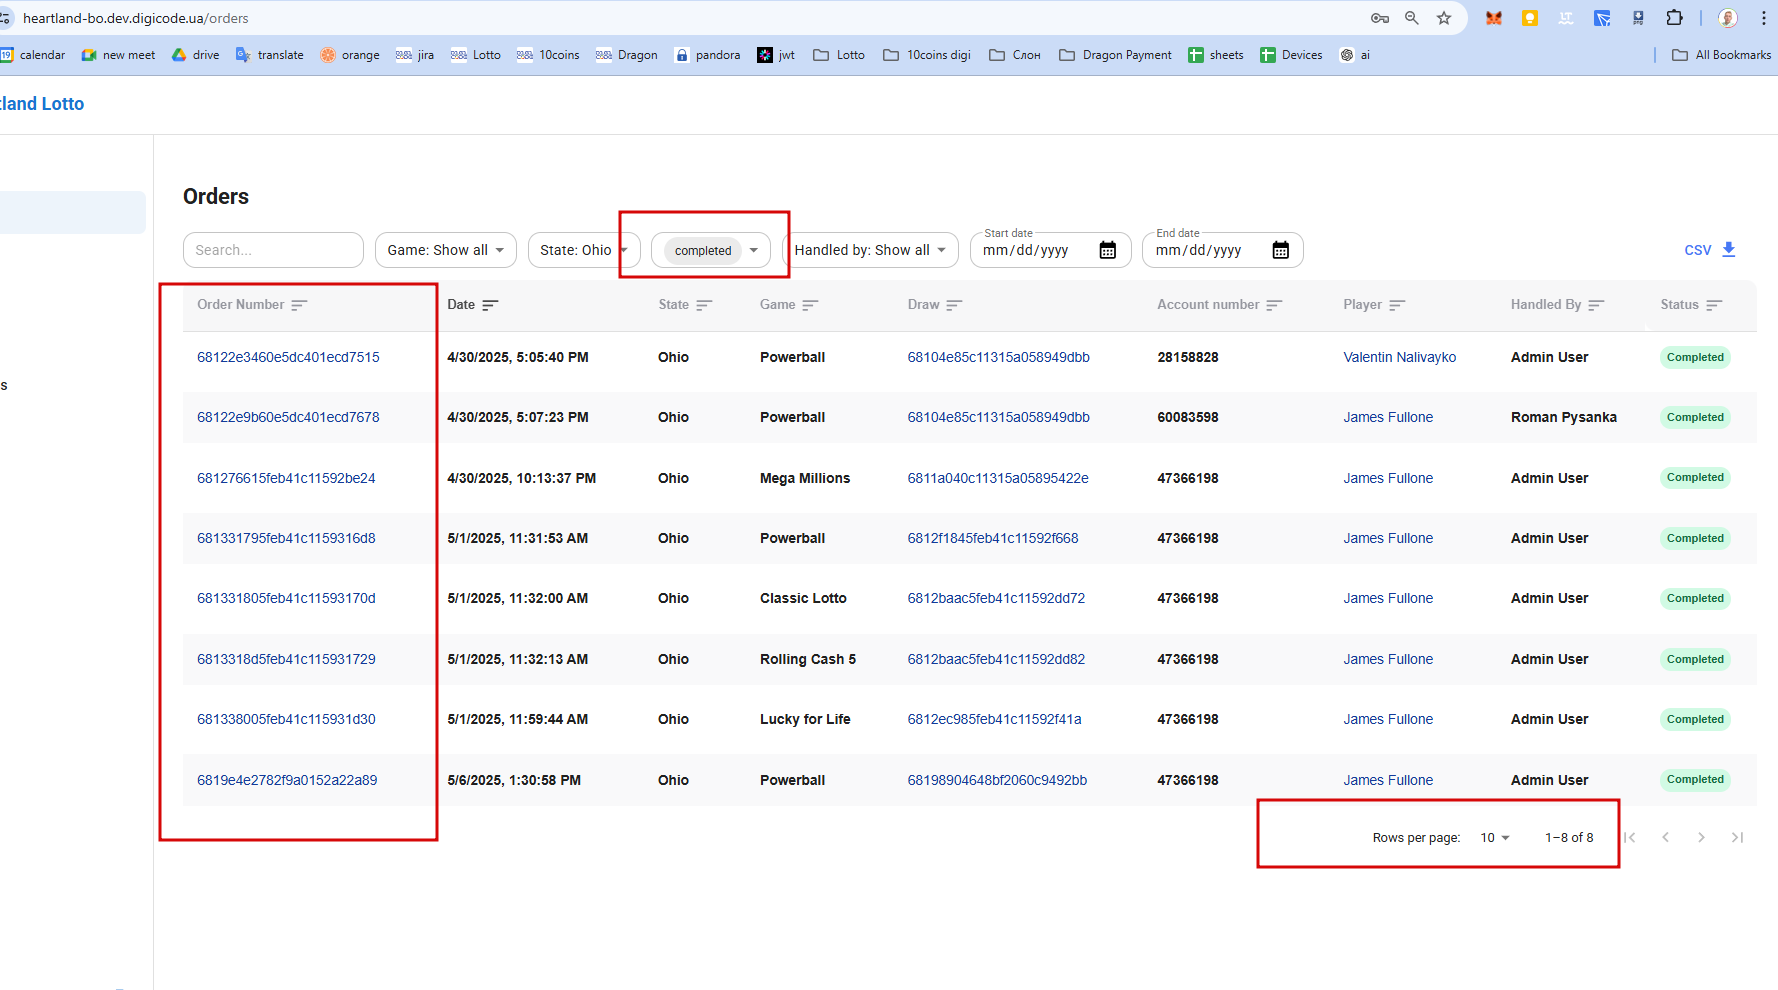Open the jira bookmark
This screenshot has width=1778, height=990.
pos(415,55)
